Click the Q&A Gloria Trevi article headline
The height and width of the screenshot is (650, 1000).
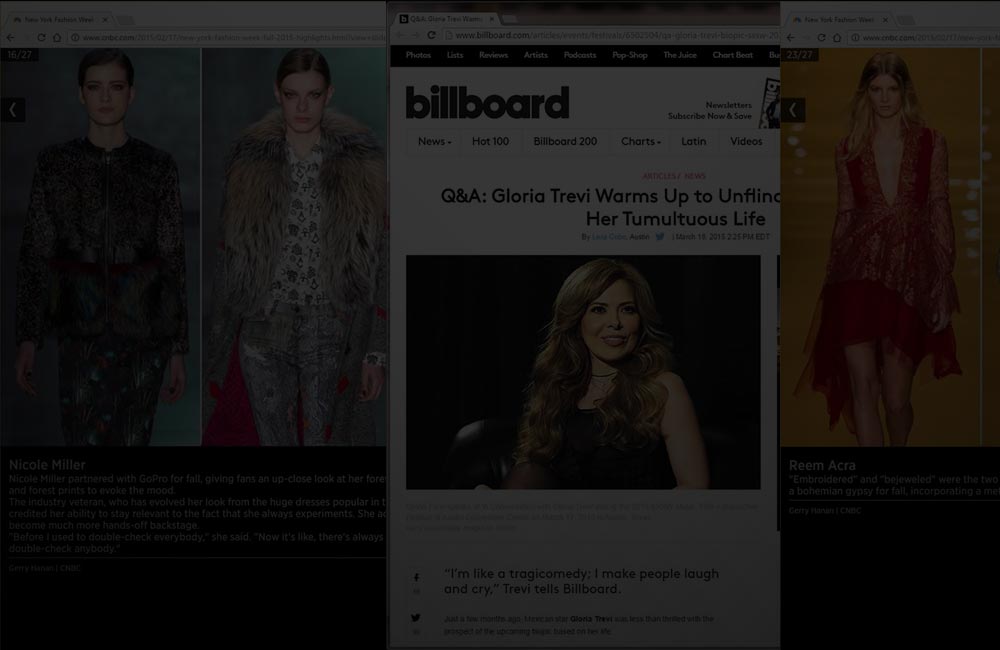tap(610, 207)
